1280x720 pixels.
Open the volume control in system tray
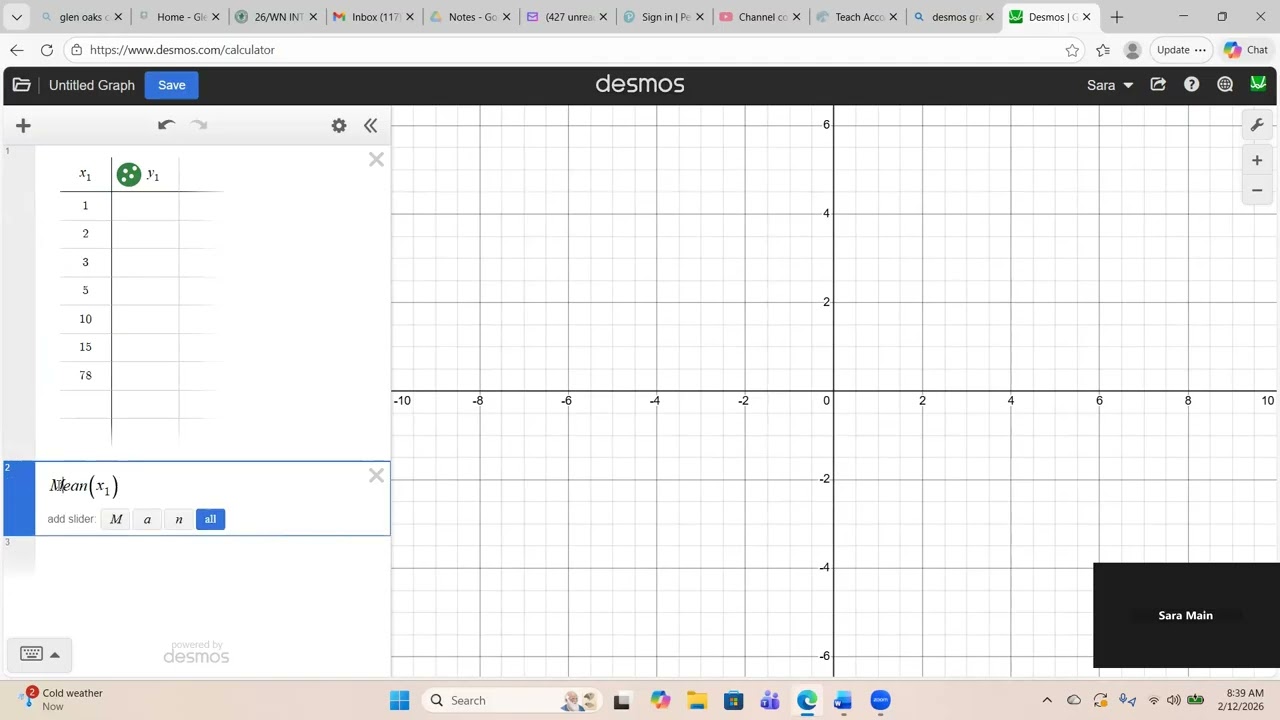click(x=1174, y=700)
